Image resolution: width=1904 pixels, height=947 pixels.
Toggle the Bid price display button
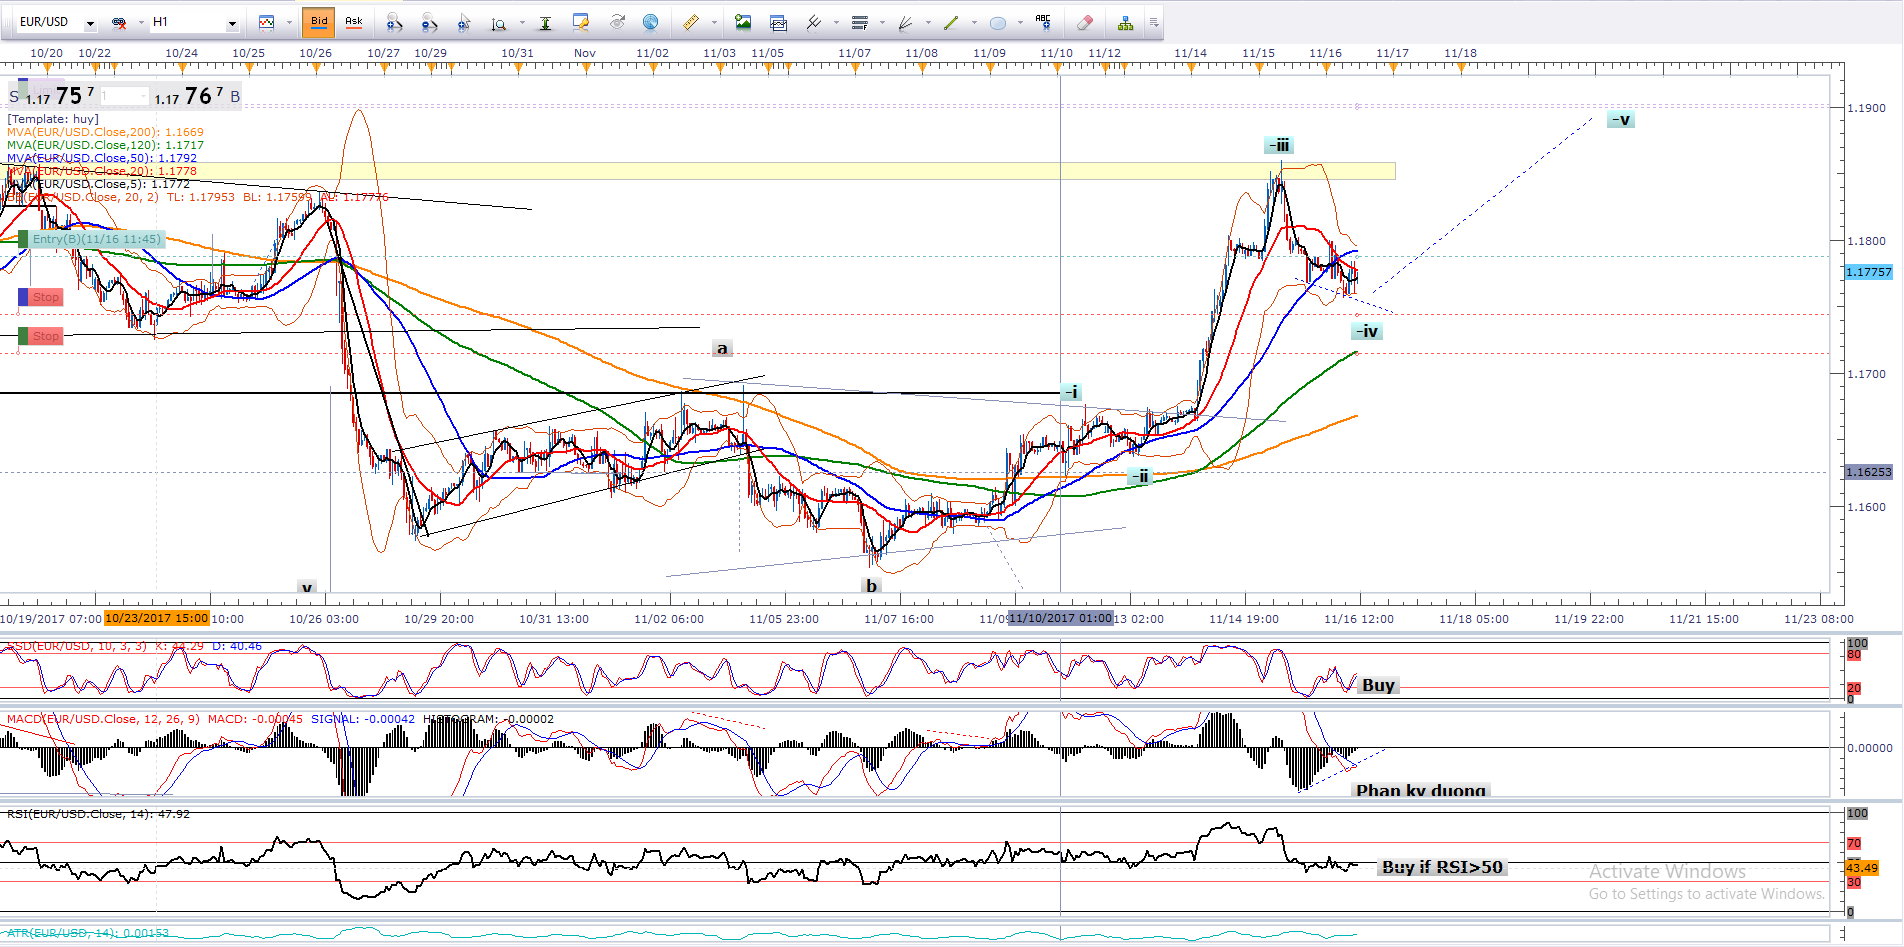(319, 22)
